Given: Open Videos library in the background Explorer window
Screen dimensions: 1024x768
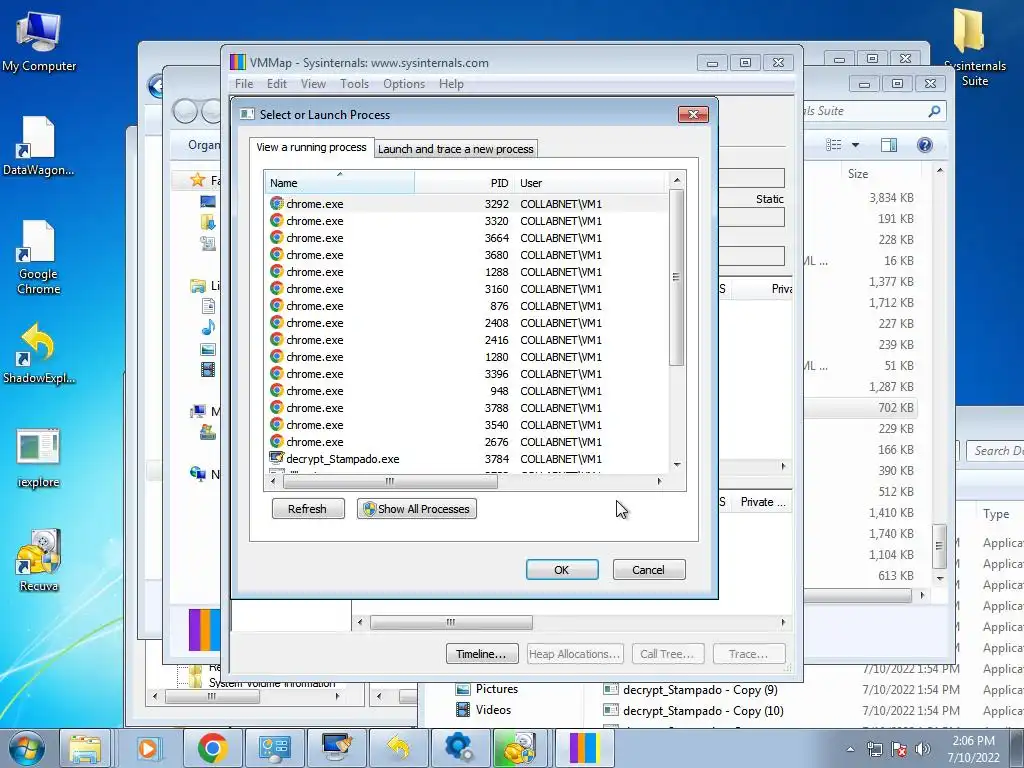Looking at the screenshot, I should [483, 710].
